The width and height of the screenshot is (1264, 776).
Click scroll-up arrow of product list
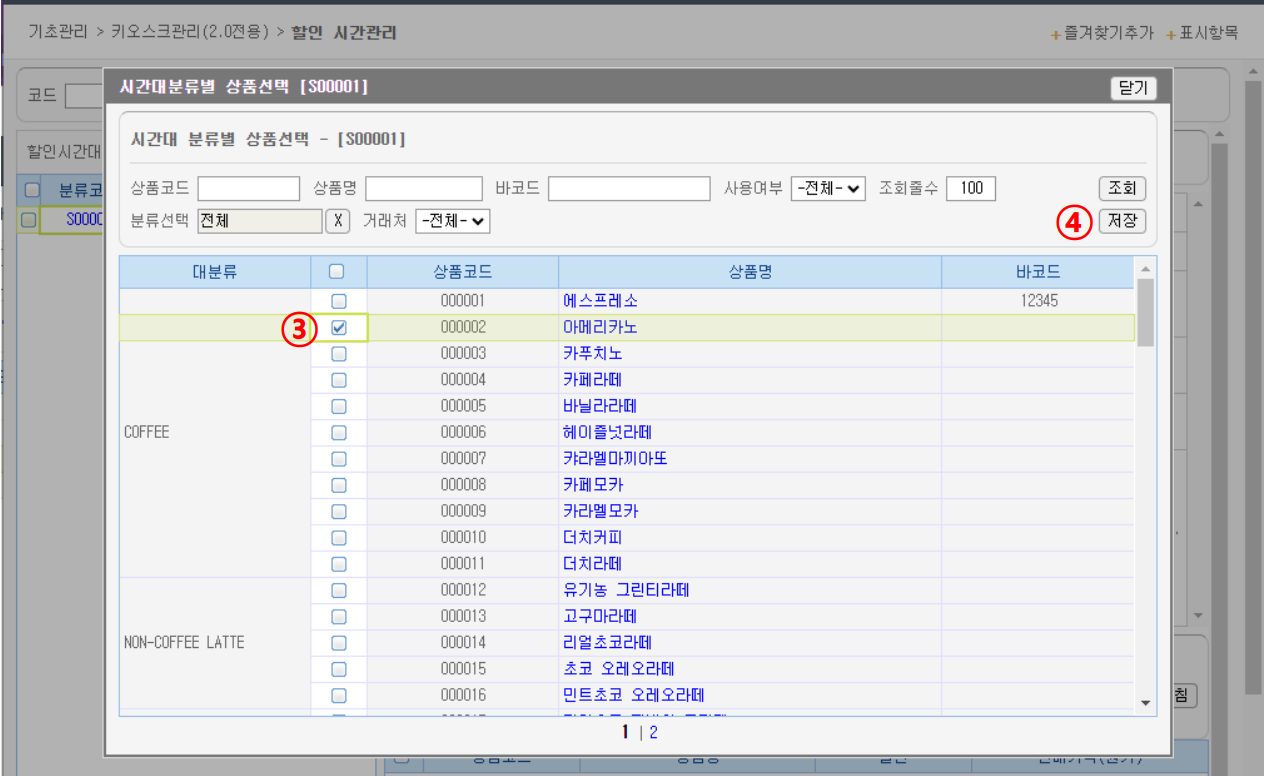(1145, 269)
